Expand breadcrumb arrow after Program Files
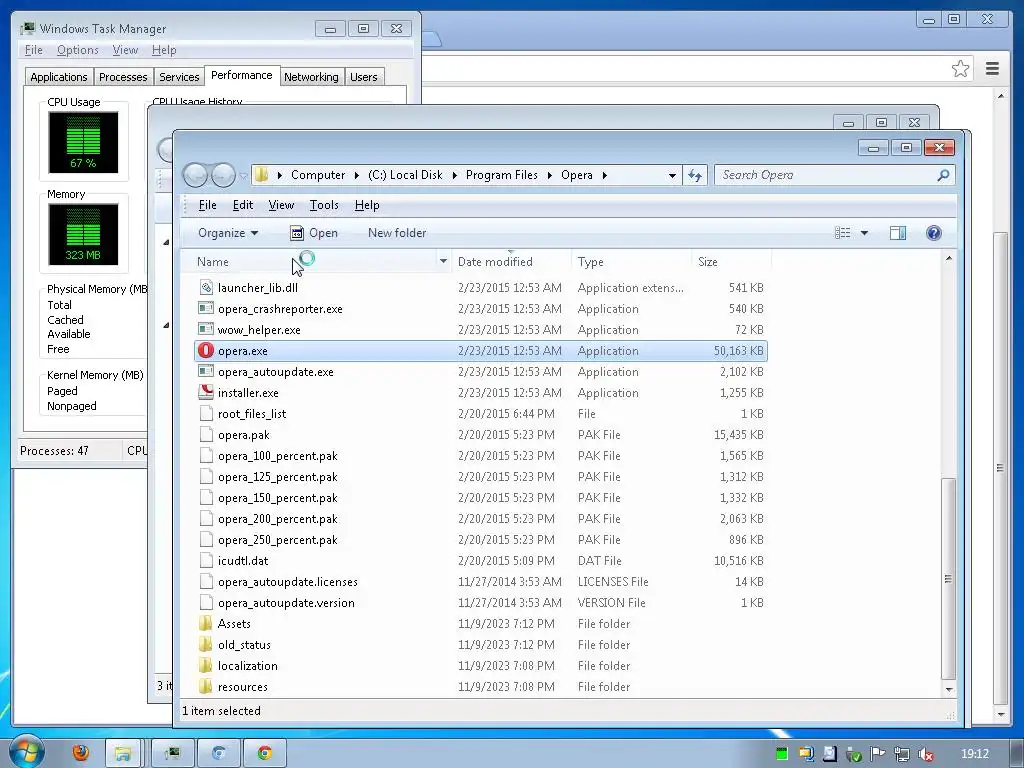The image size is (1024, 768). click(x=549, y=175)
